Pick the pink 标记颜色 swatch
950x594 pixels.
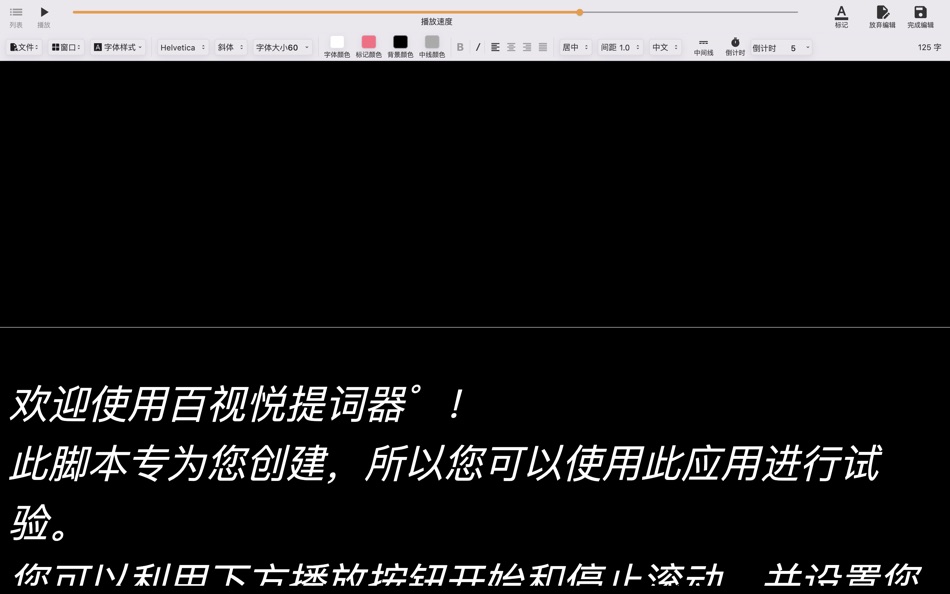click(368, 42)
